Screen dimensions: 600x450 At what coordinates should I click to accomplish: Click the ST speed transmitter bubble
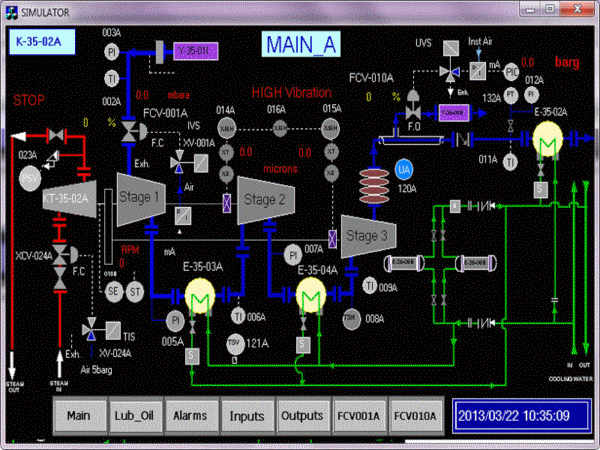(x=135, y=292)
